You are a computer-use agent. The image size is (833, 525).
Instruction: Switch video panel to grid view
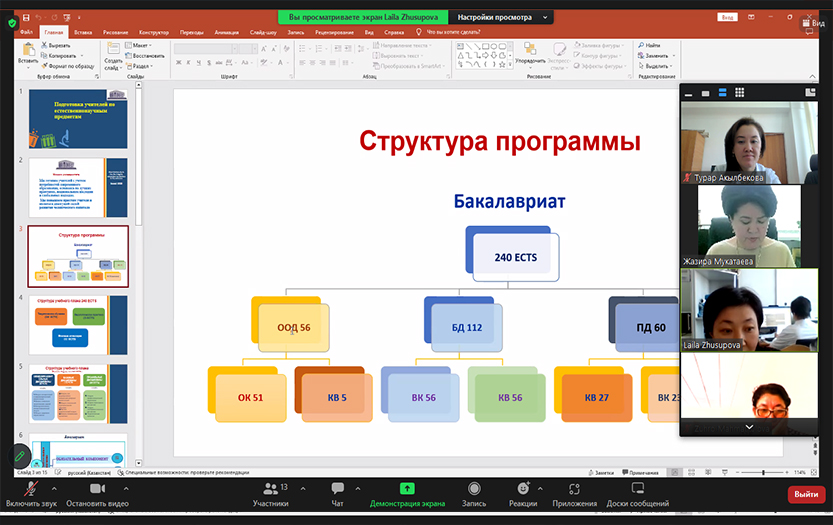739,93
